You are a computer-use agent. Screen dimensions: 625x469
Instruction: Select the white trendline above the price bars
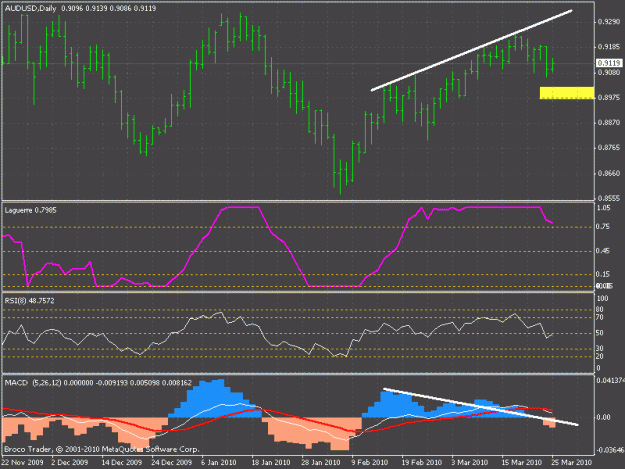click(x=472, y=51)
